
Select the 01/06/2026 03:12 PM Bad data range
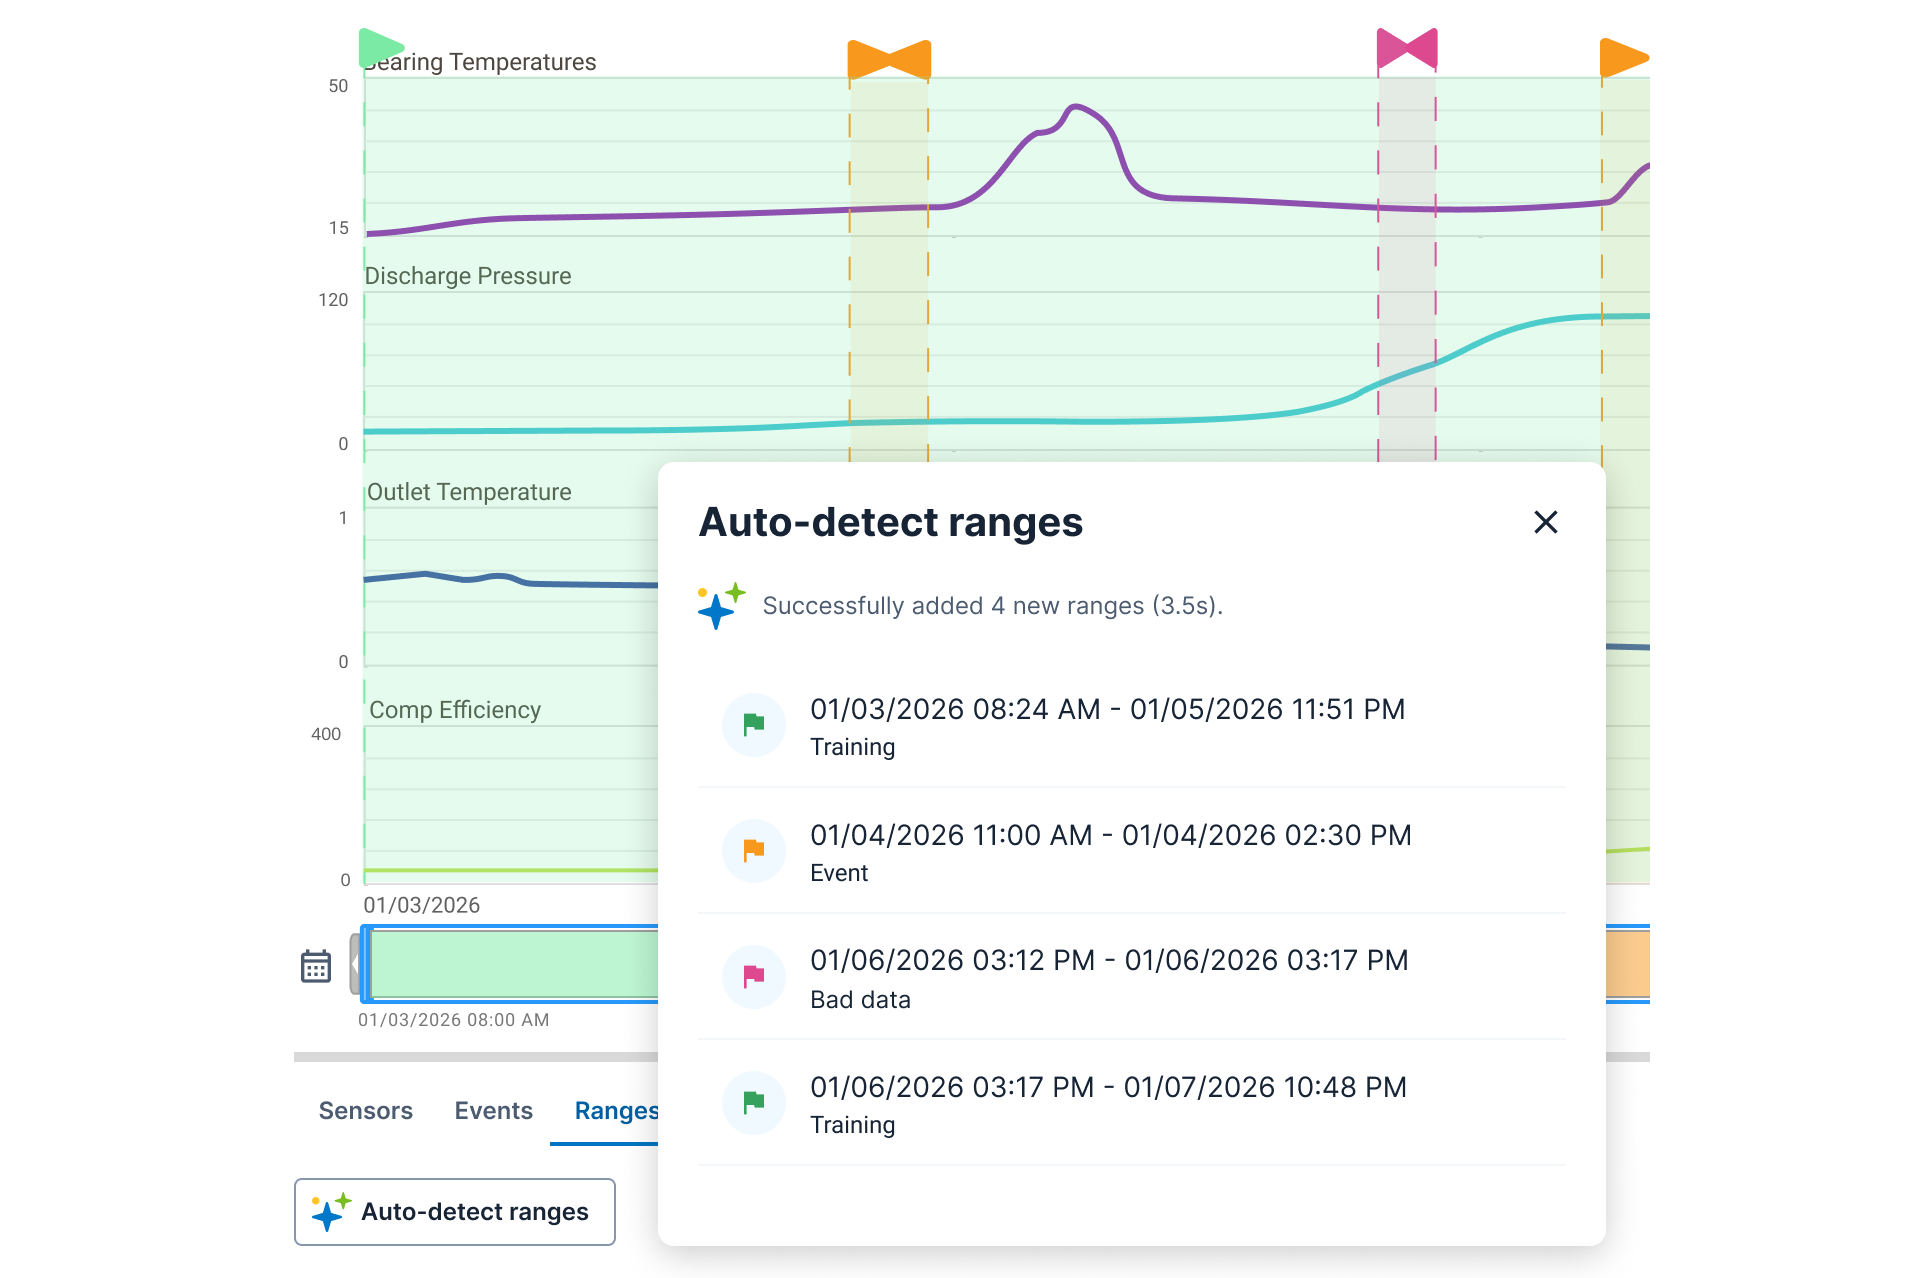1108,976
